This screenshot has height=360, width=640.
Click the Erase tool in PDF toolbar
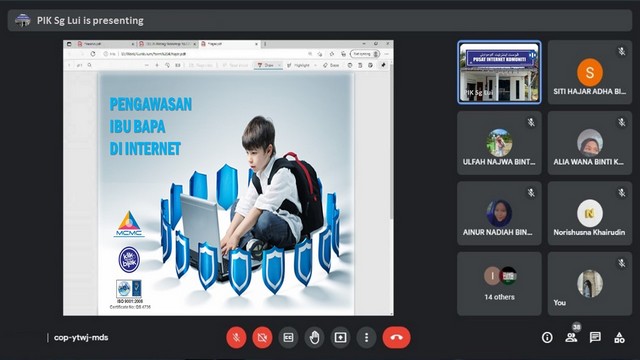(x=331, y=65)
